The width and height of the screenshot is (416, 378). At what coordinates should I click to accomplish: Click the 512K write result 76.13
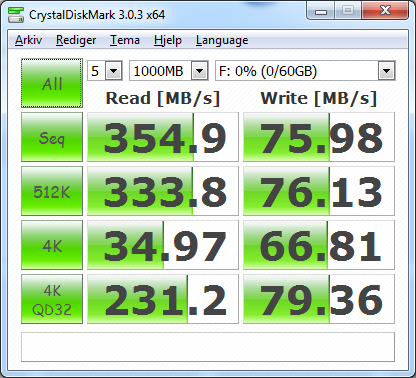click(319, 191)
